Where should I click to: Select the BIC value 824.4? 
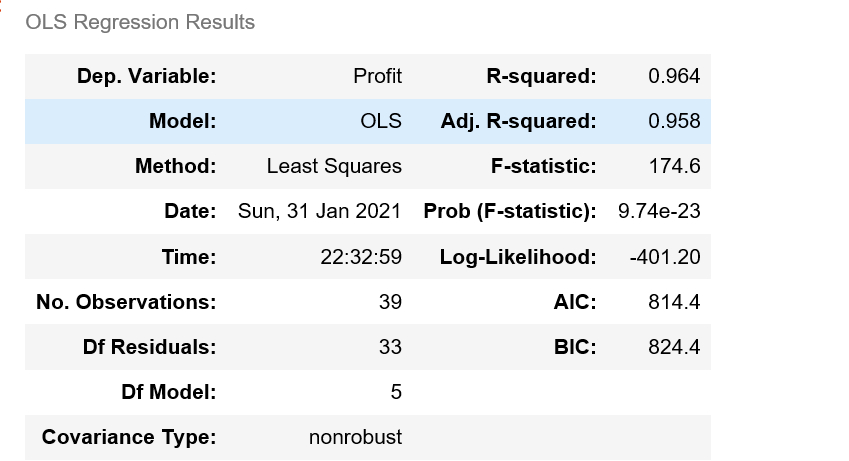674,347
